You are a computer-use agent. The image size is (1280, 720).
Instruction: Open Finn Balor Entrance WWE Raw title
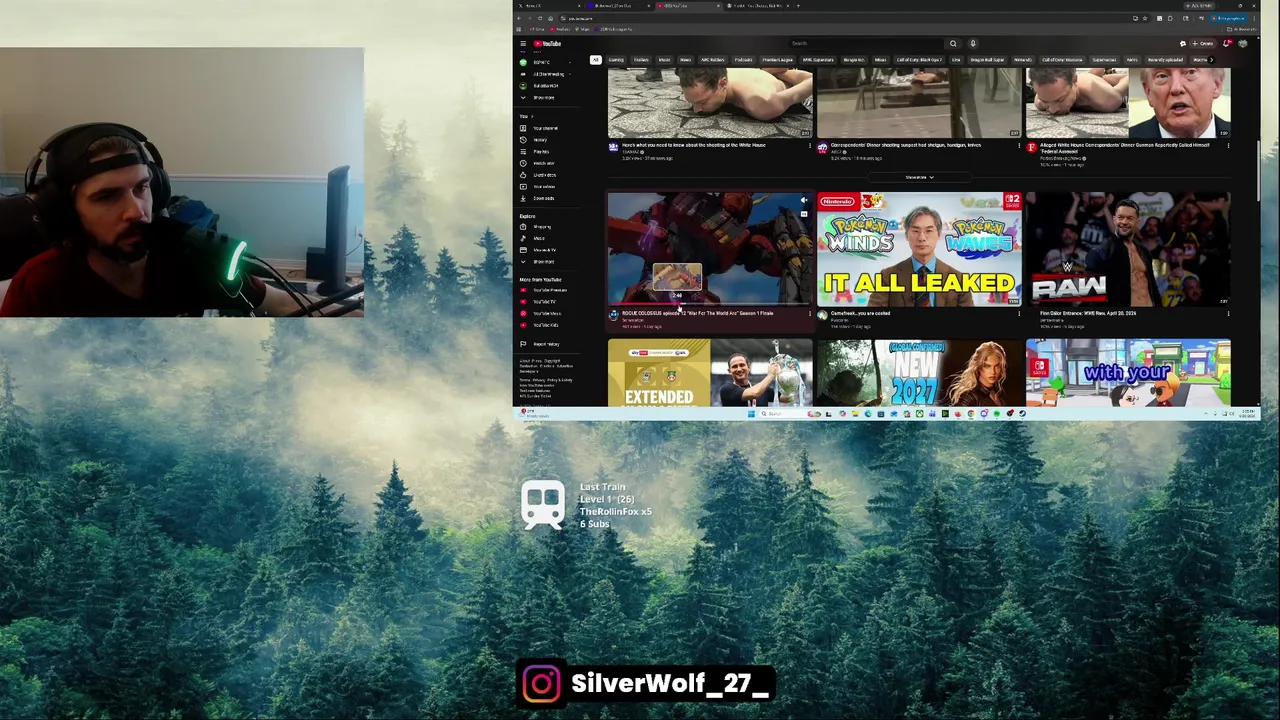coord(1088,313)
